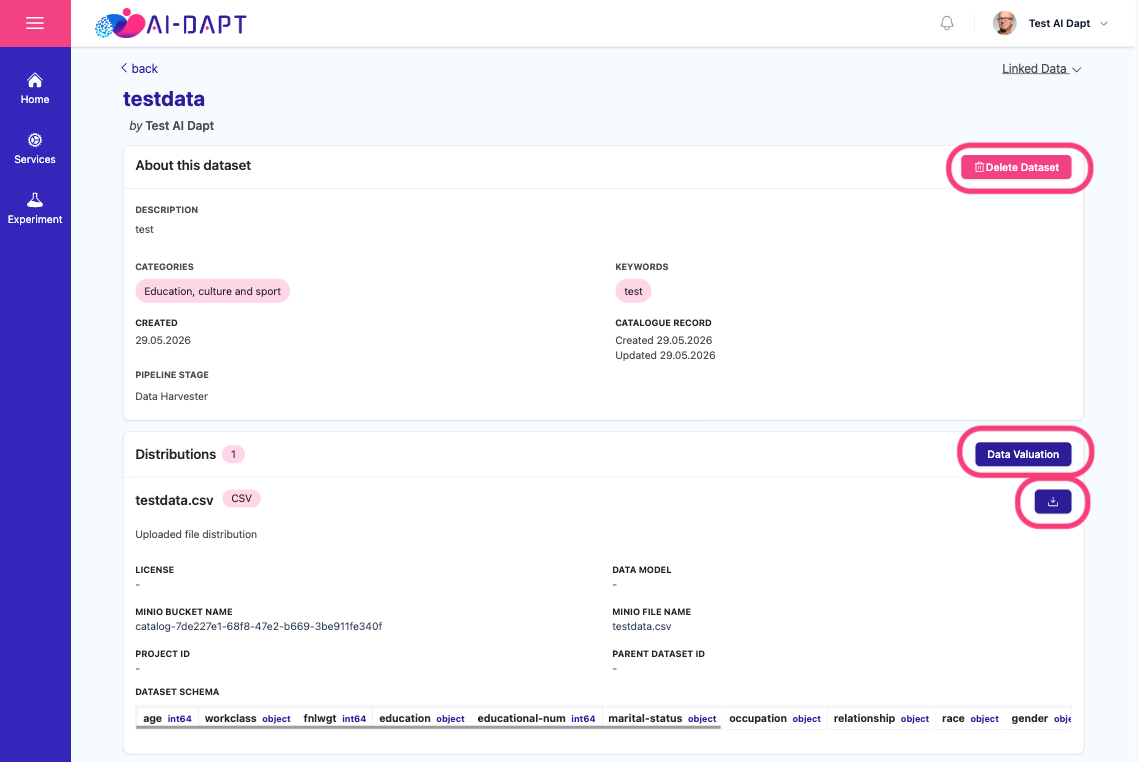Screen dimensions: 1138x762
Task: Download testdata.csv with the download icon
Action: click(1052, 501)
